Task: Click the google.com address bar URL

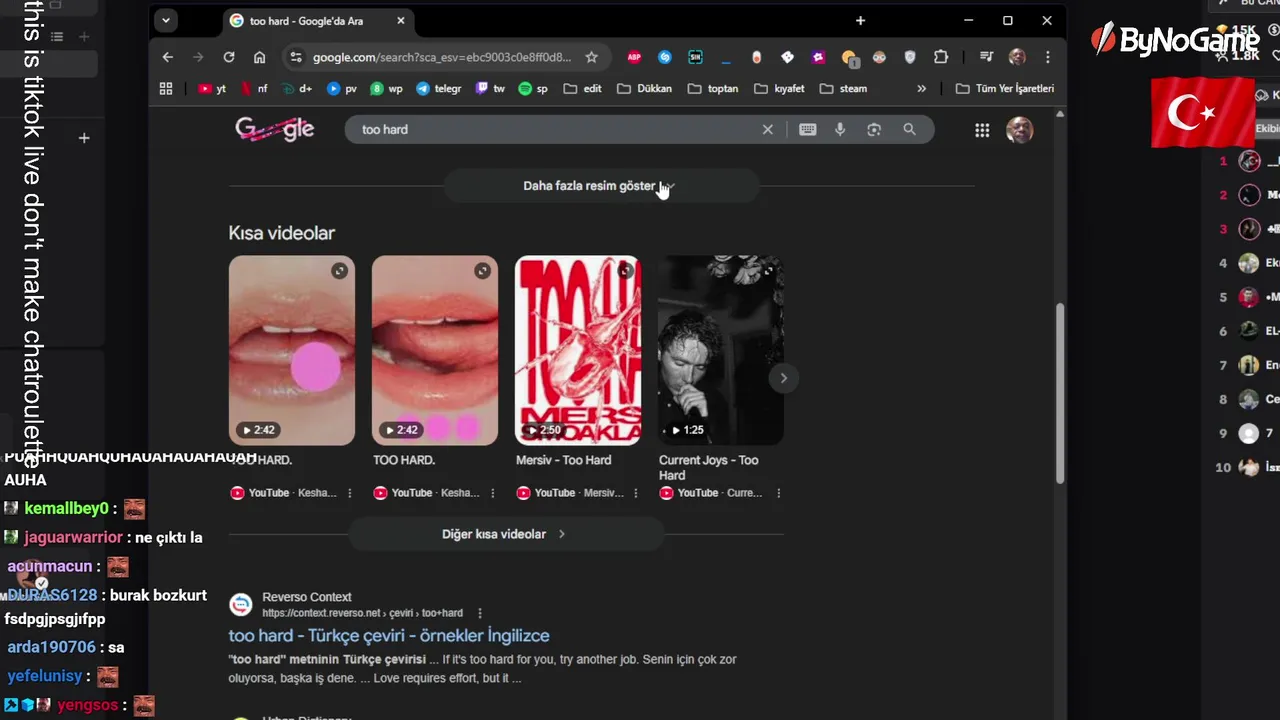Action: [442, 57]
